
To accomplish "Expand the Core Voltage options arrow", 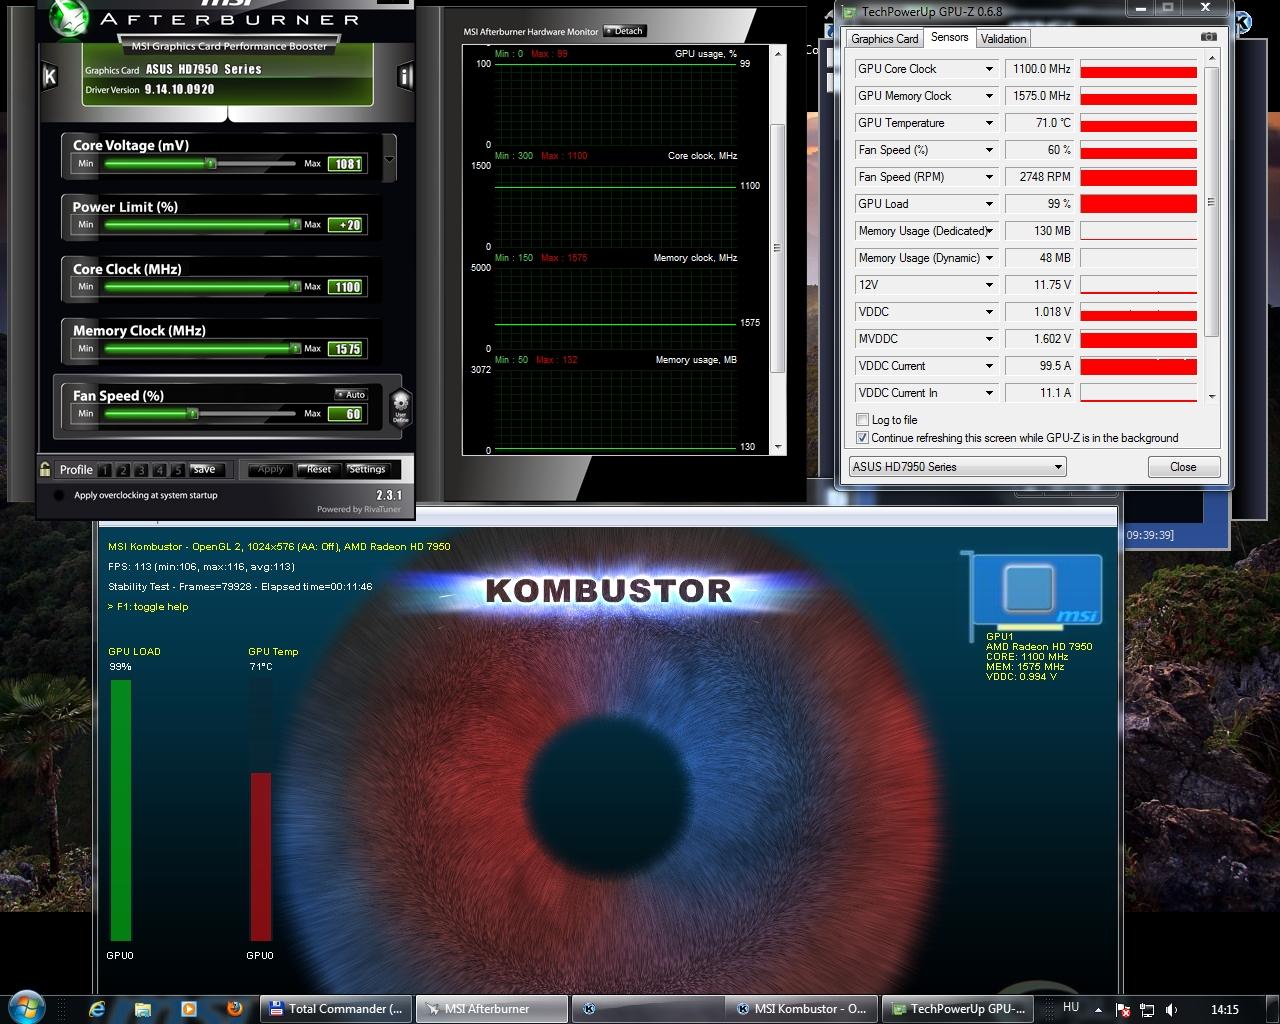I will [389, 160].
